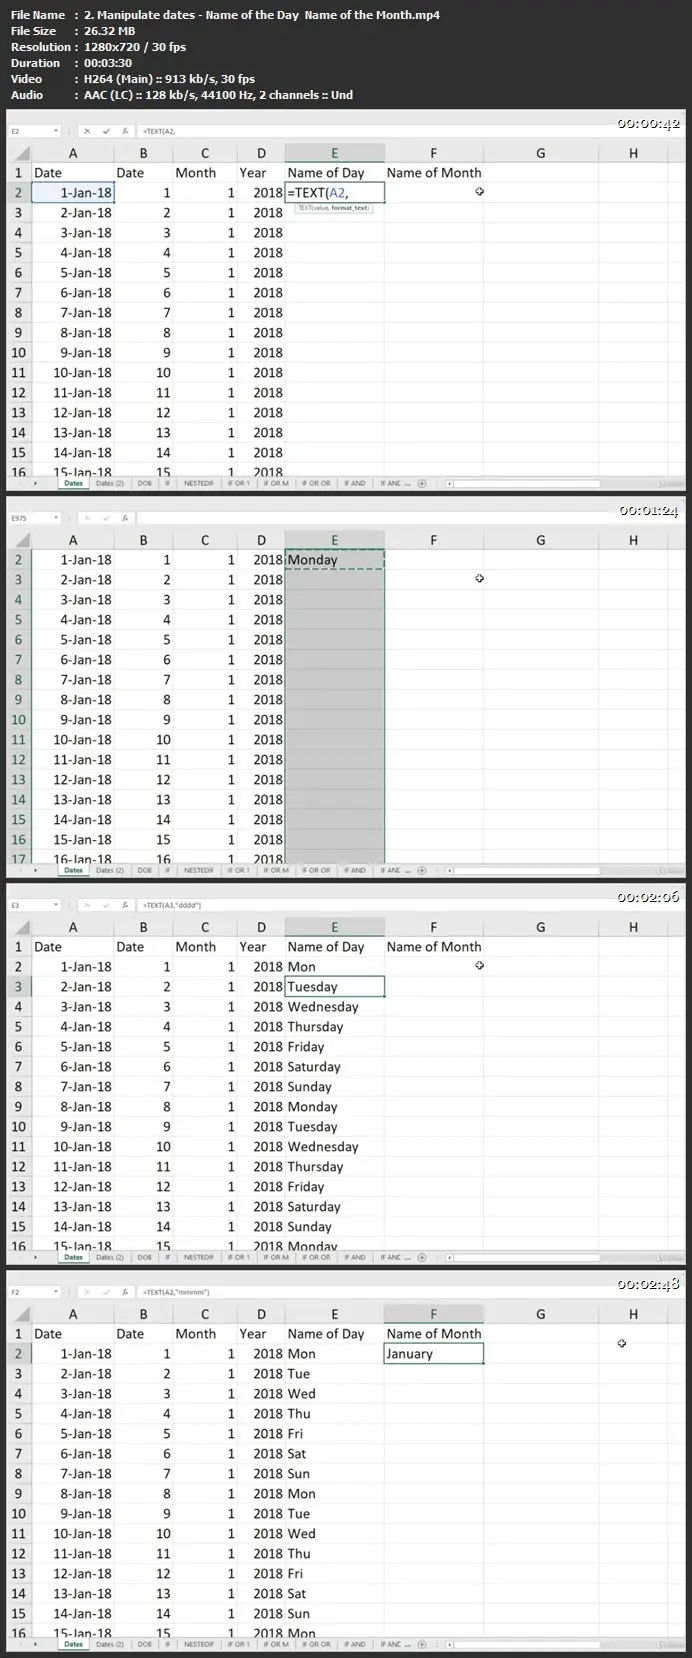Image resolution: width=692 pixels, height=1658 pixels.
Task: Click the 'Name of Month' header cell in the 00:00:42 frame
Action: pyautogui.click(x=433, y=172)
